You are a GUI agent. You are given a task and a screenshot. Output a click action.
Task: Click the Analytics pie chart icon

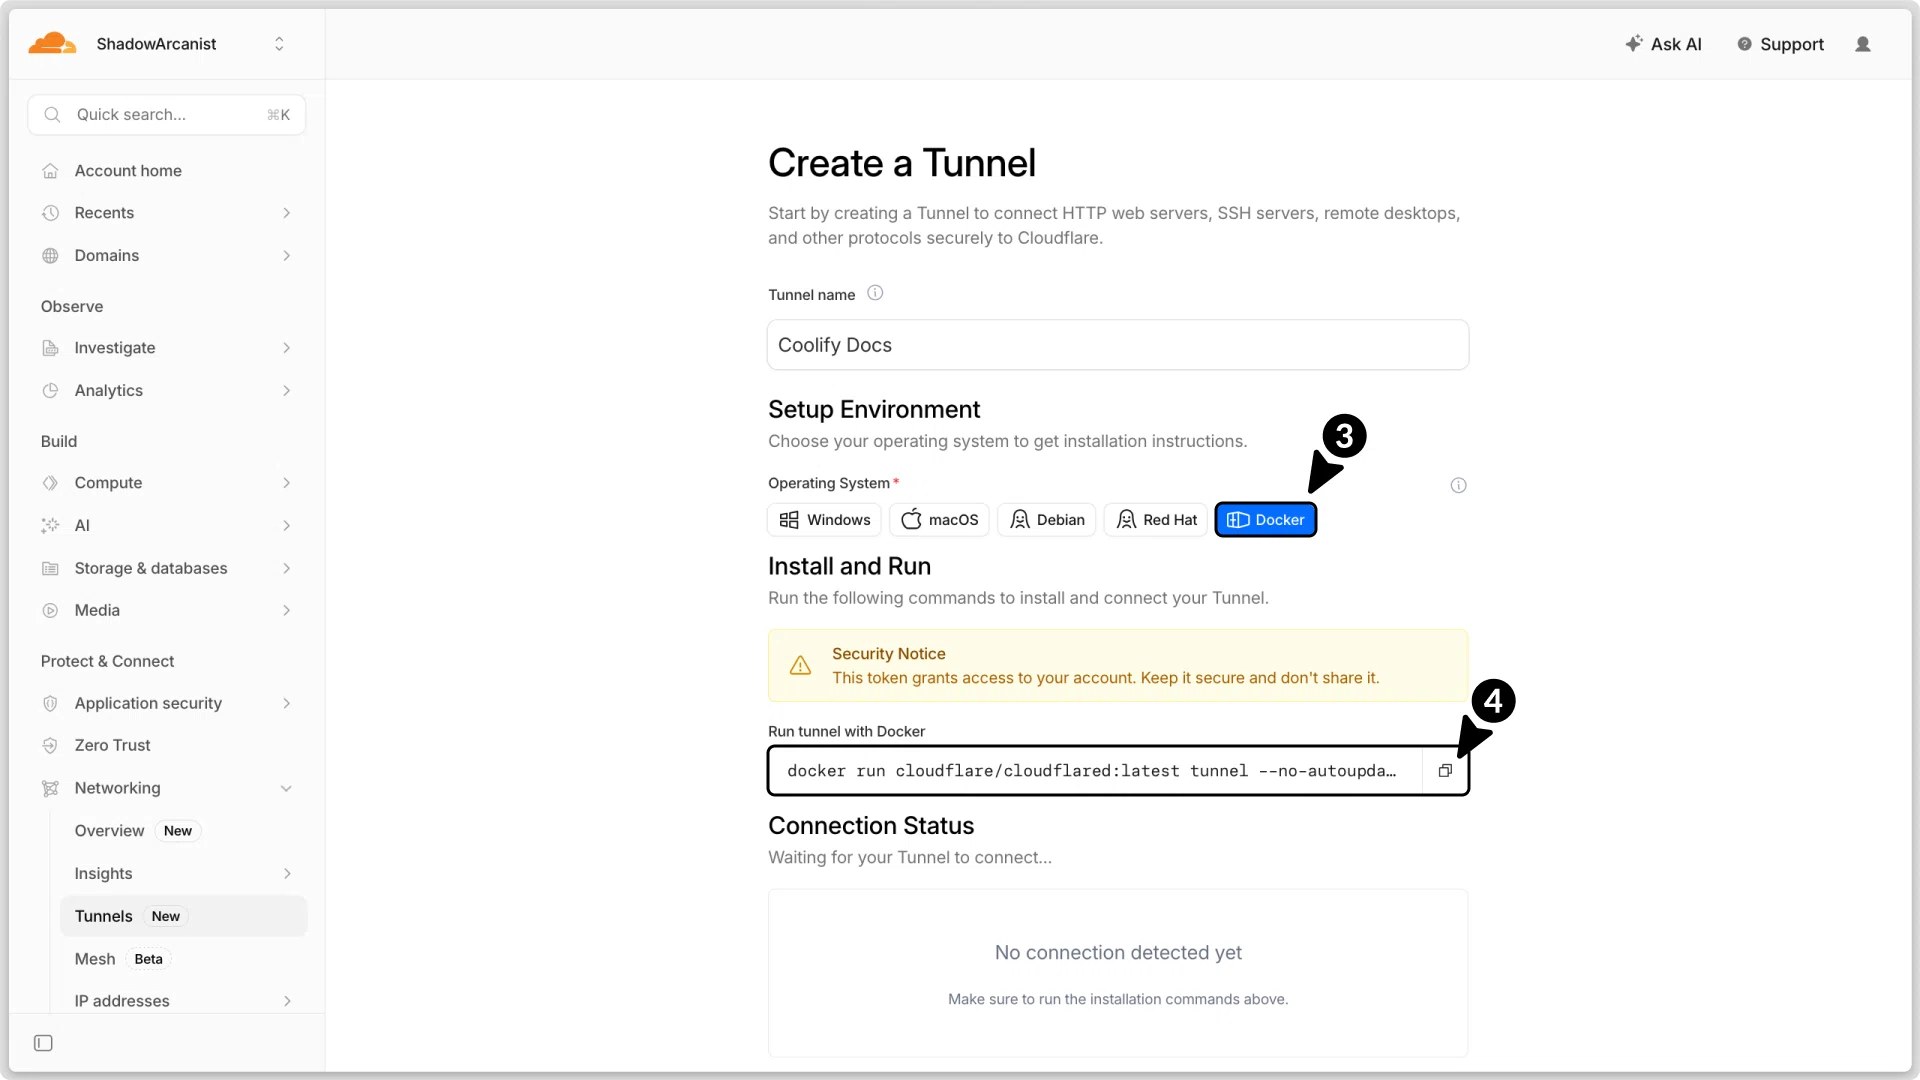tap(50, 391)
